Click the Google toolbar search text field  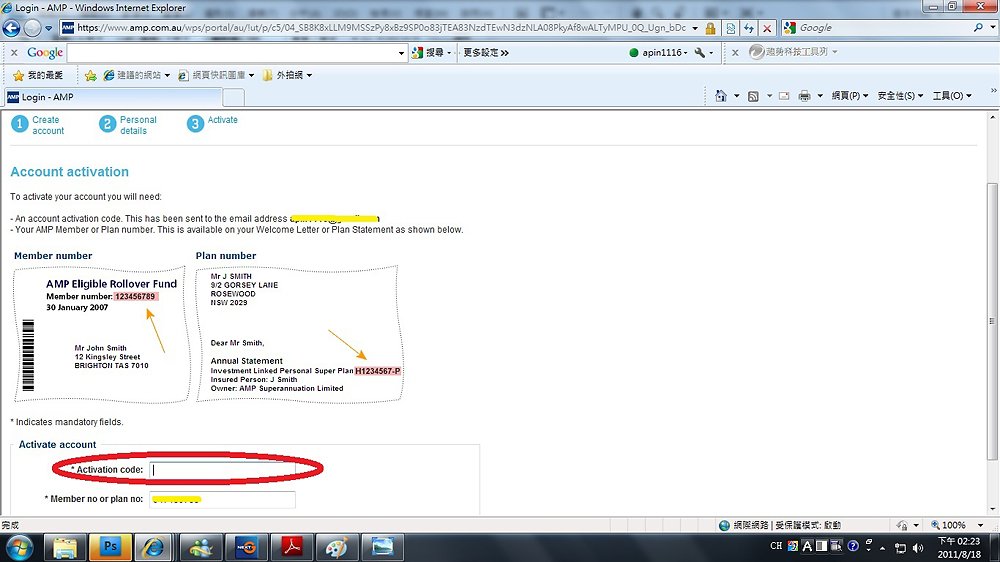pos(232,53)
